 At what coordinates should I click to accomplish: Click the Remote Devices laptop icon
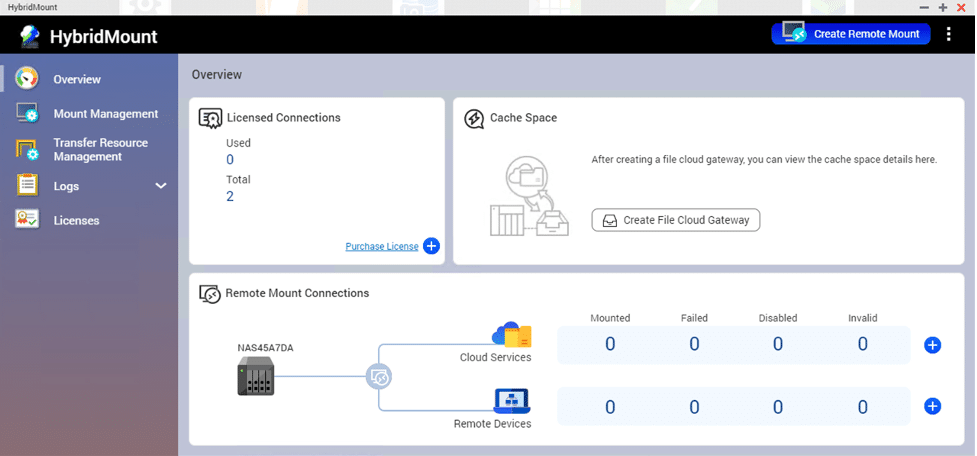512,401
